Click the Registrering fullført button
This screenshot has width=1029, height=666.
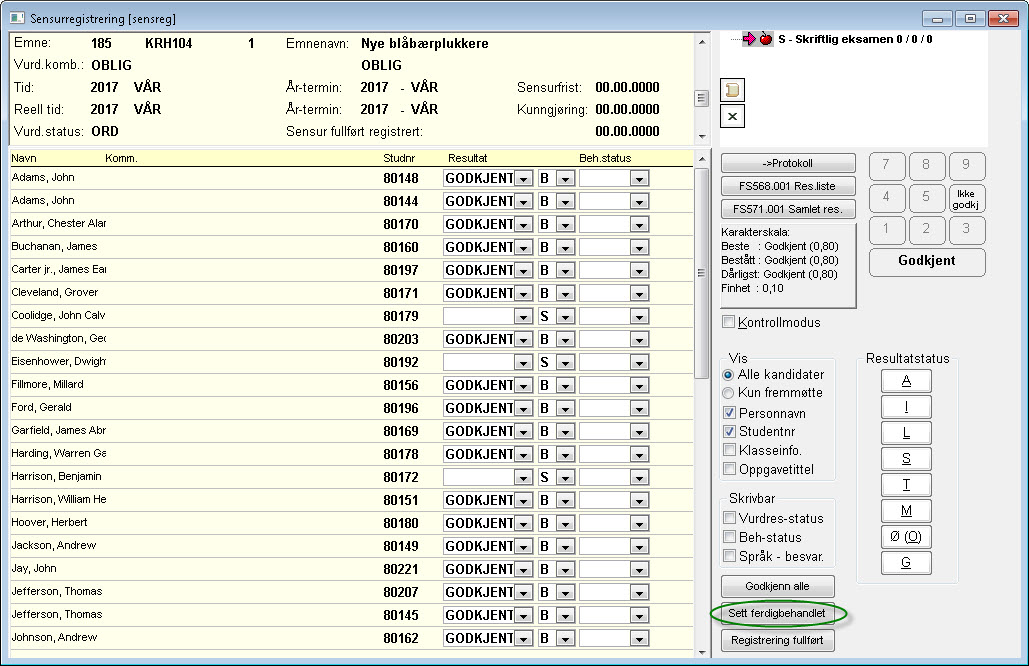(x=778, y=640)
